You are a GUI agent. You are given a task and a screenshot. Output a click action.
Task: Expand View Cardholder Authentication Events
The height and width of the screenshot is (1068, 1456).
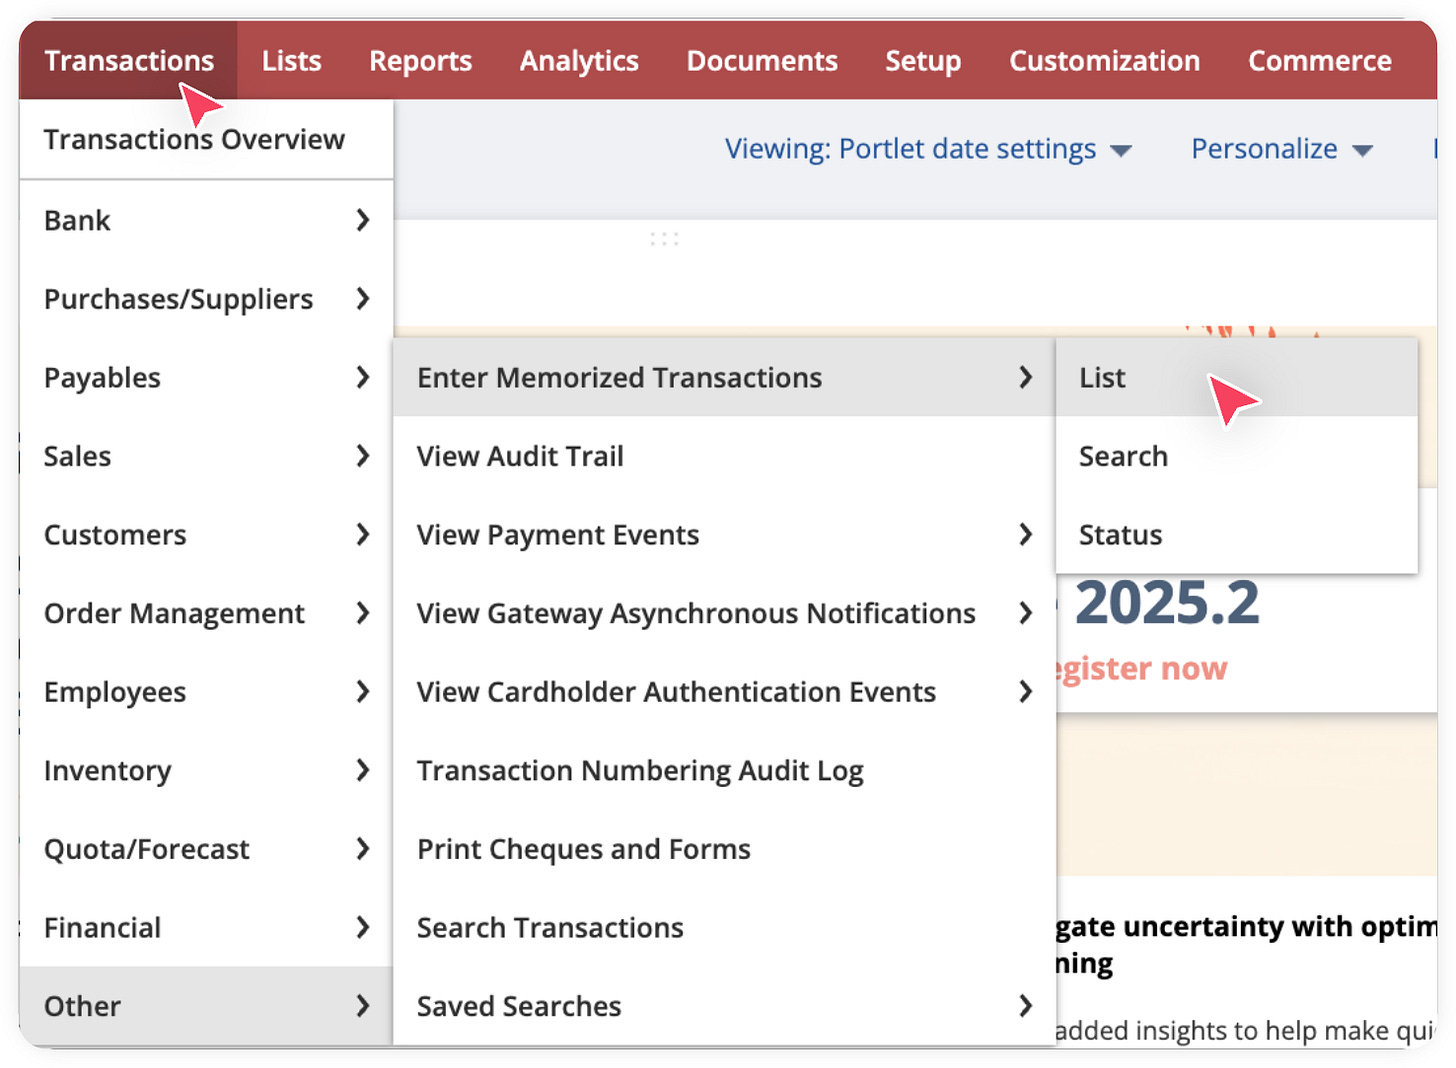point(724,692)
